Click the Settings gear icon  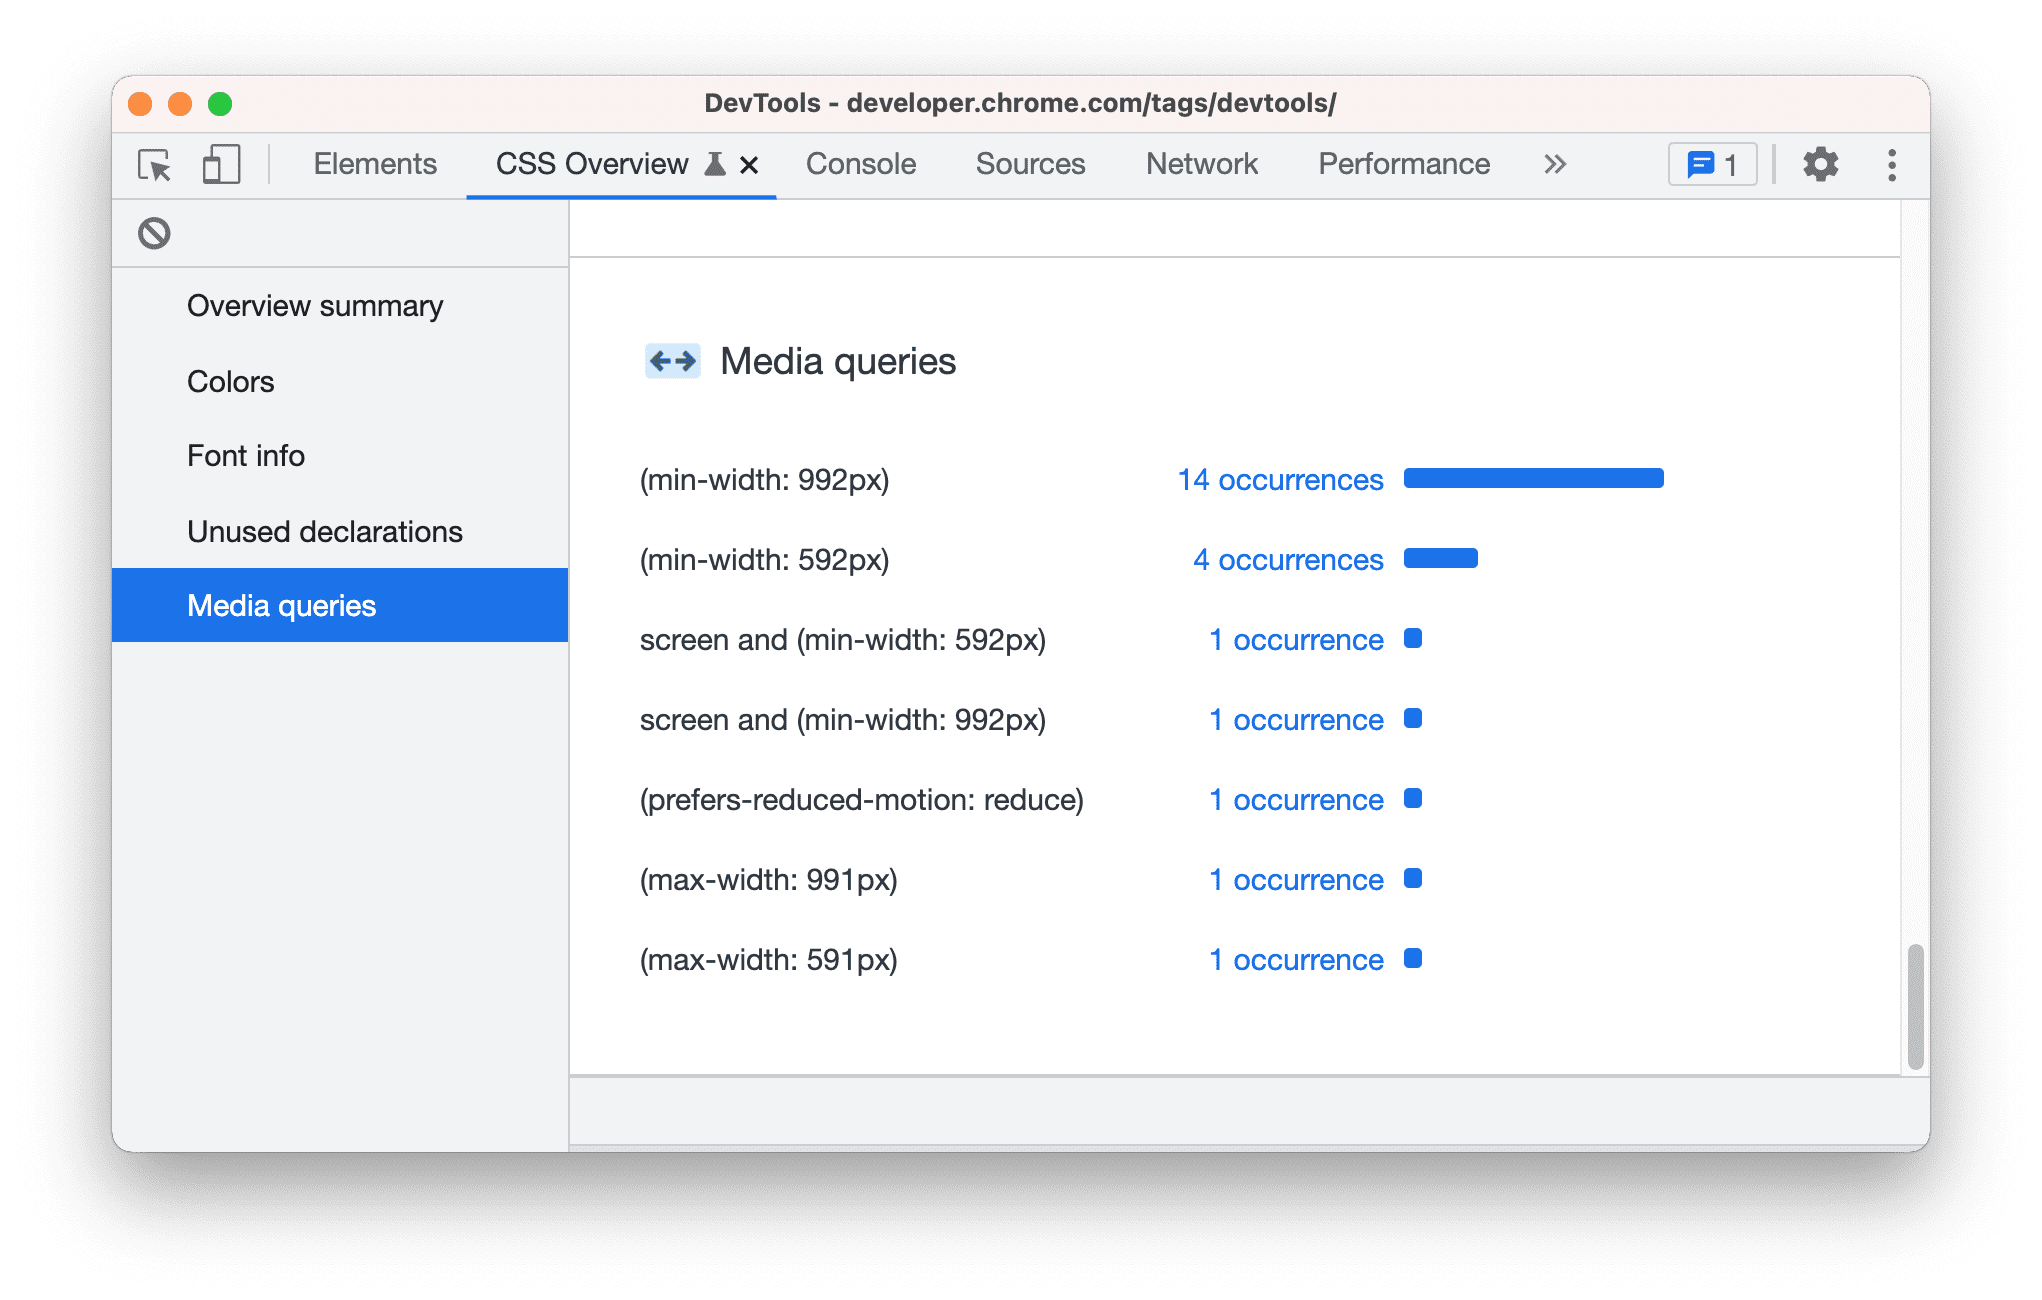[1820, 164]
